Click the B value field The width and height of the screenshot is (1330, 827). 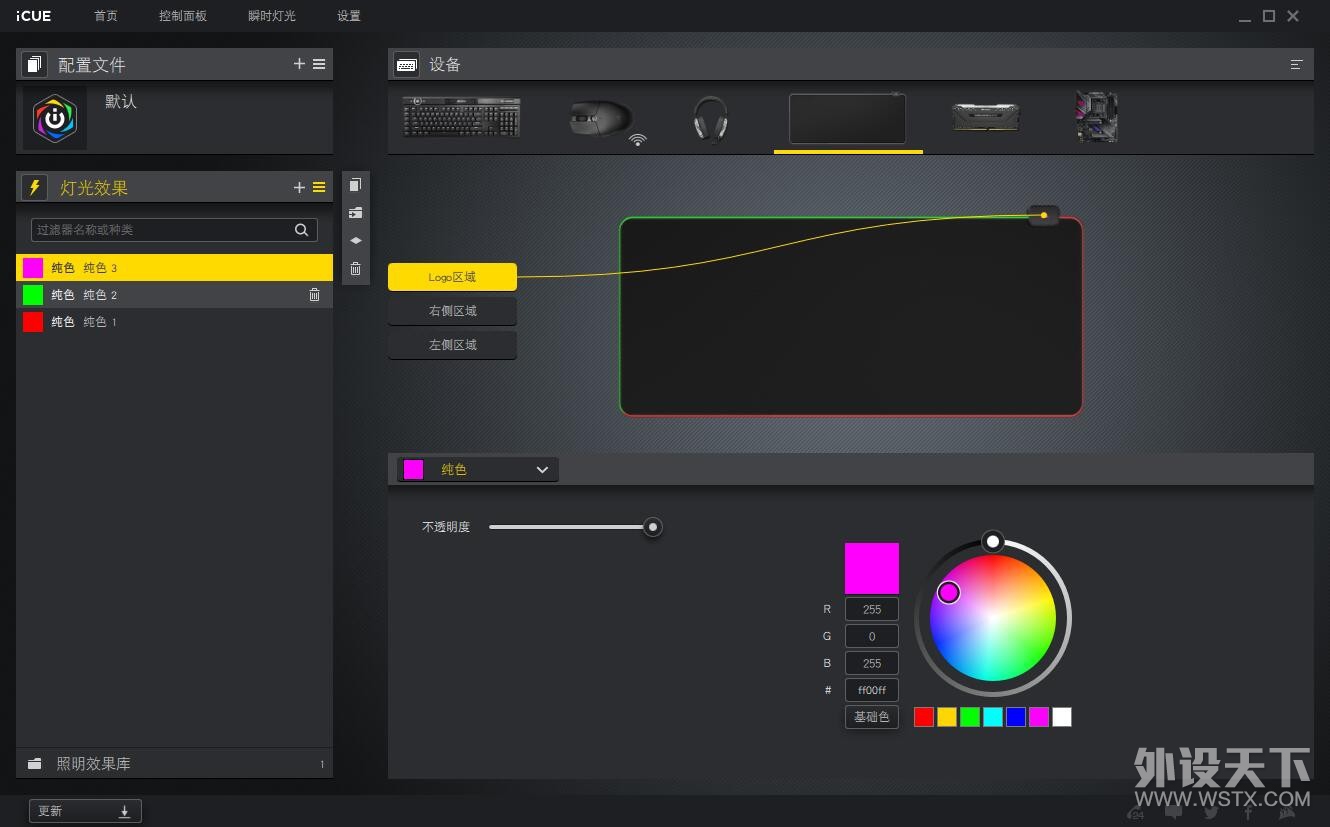pos(872,663)
